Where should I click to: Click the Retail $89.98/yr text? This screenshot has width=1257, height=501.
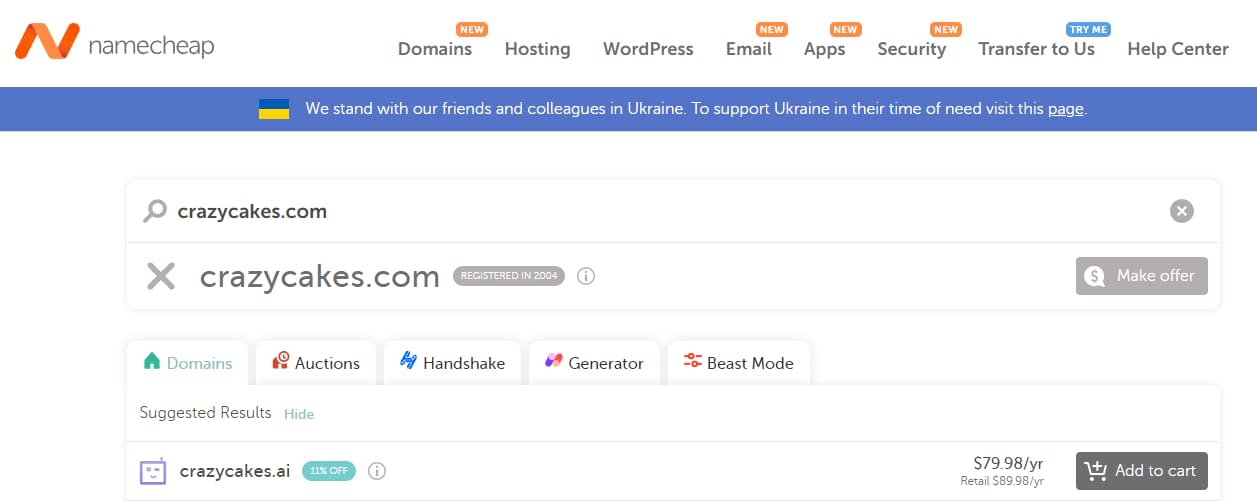coord(1001,481)
